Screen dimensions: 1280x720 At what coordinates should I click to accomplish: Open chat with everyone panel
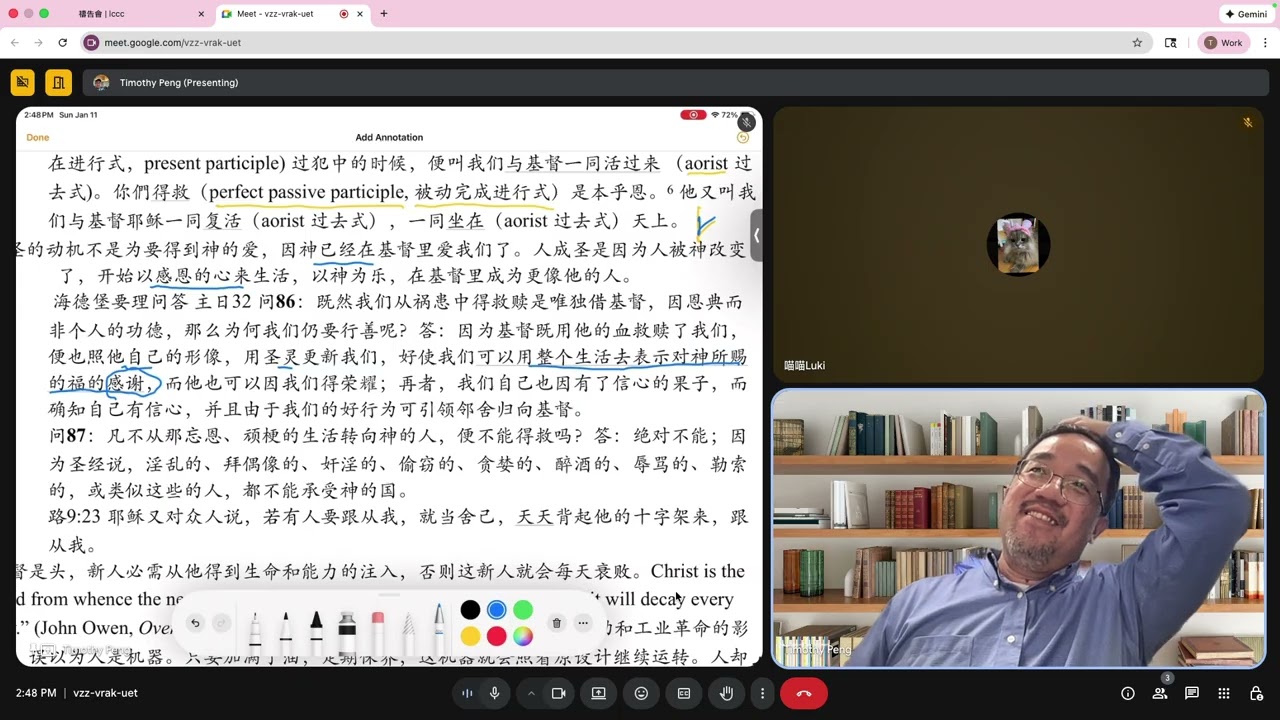(x=1192, y=693)
